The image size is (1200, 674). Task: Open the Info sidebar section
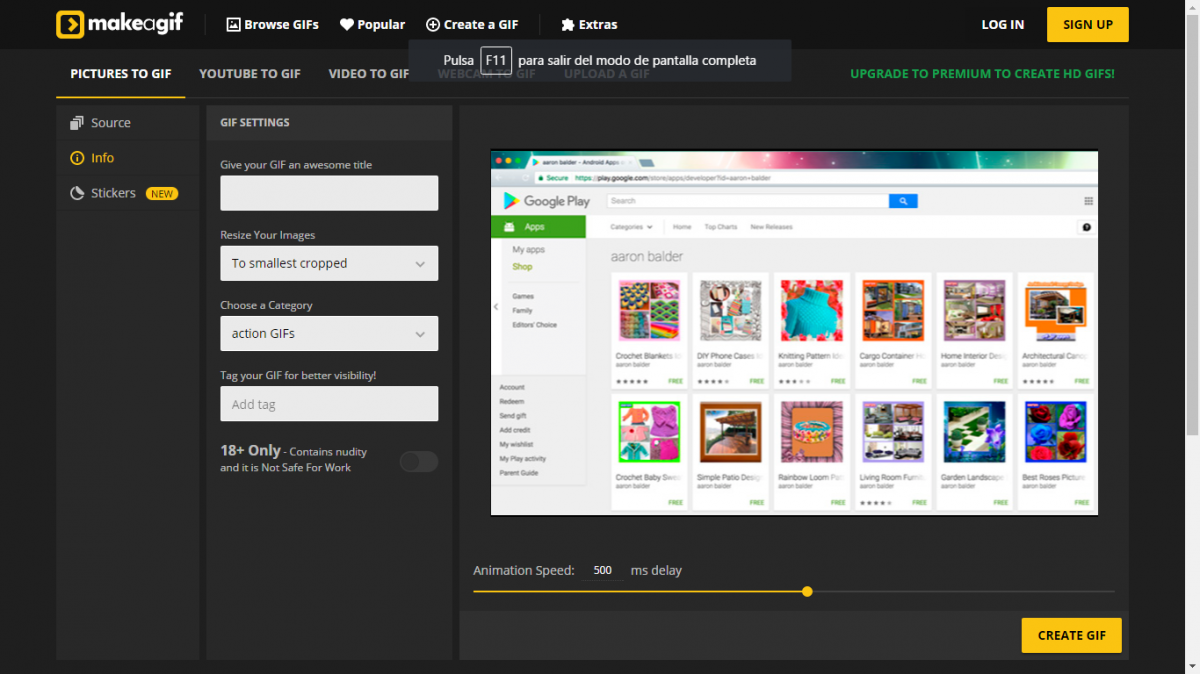(x=128, y=158)
